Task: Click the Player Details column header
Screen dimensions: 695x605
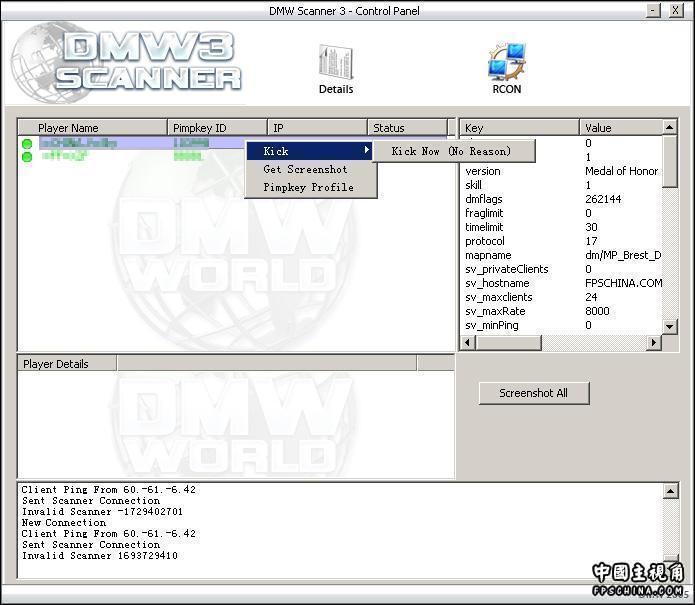Action: [67, 363]
